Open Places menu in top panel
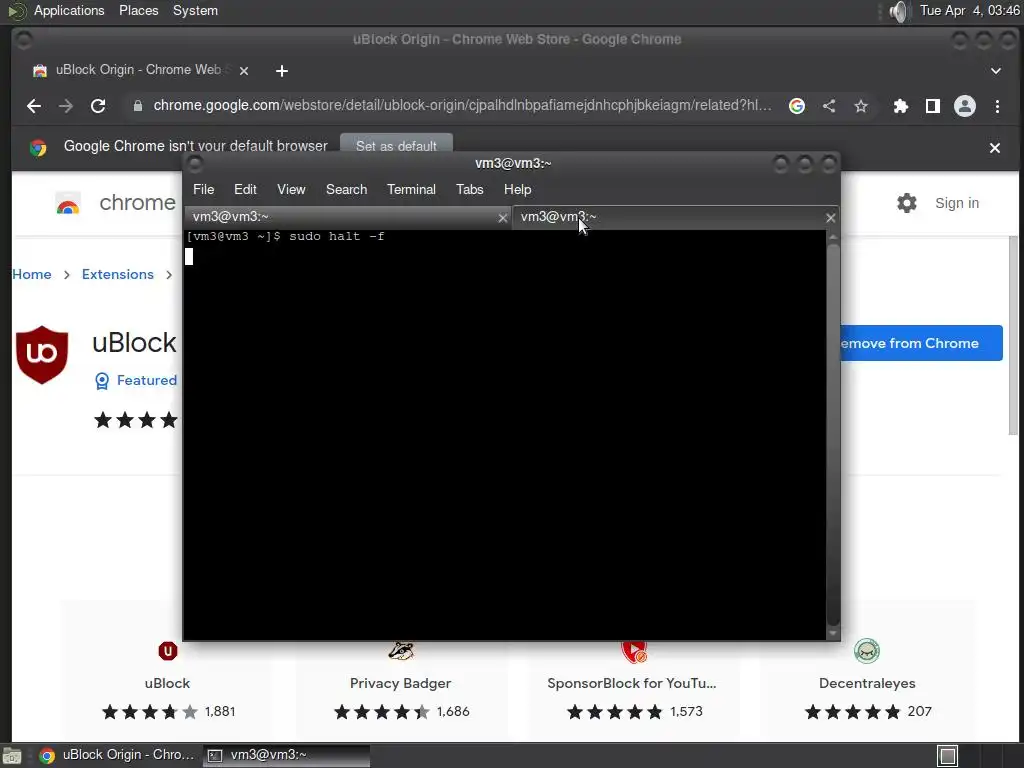The image size is (1024, 768). pos(138,10)
